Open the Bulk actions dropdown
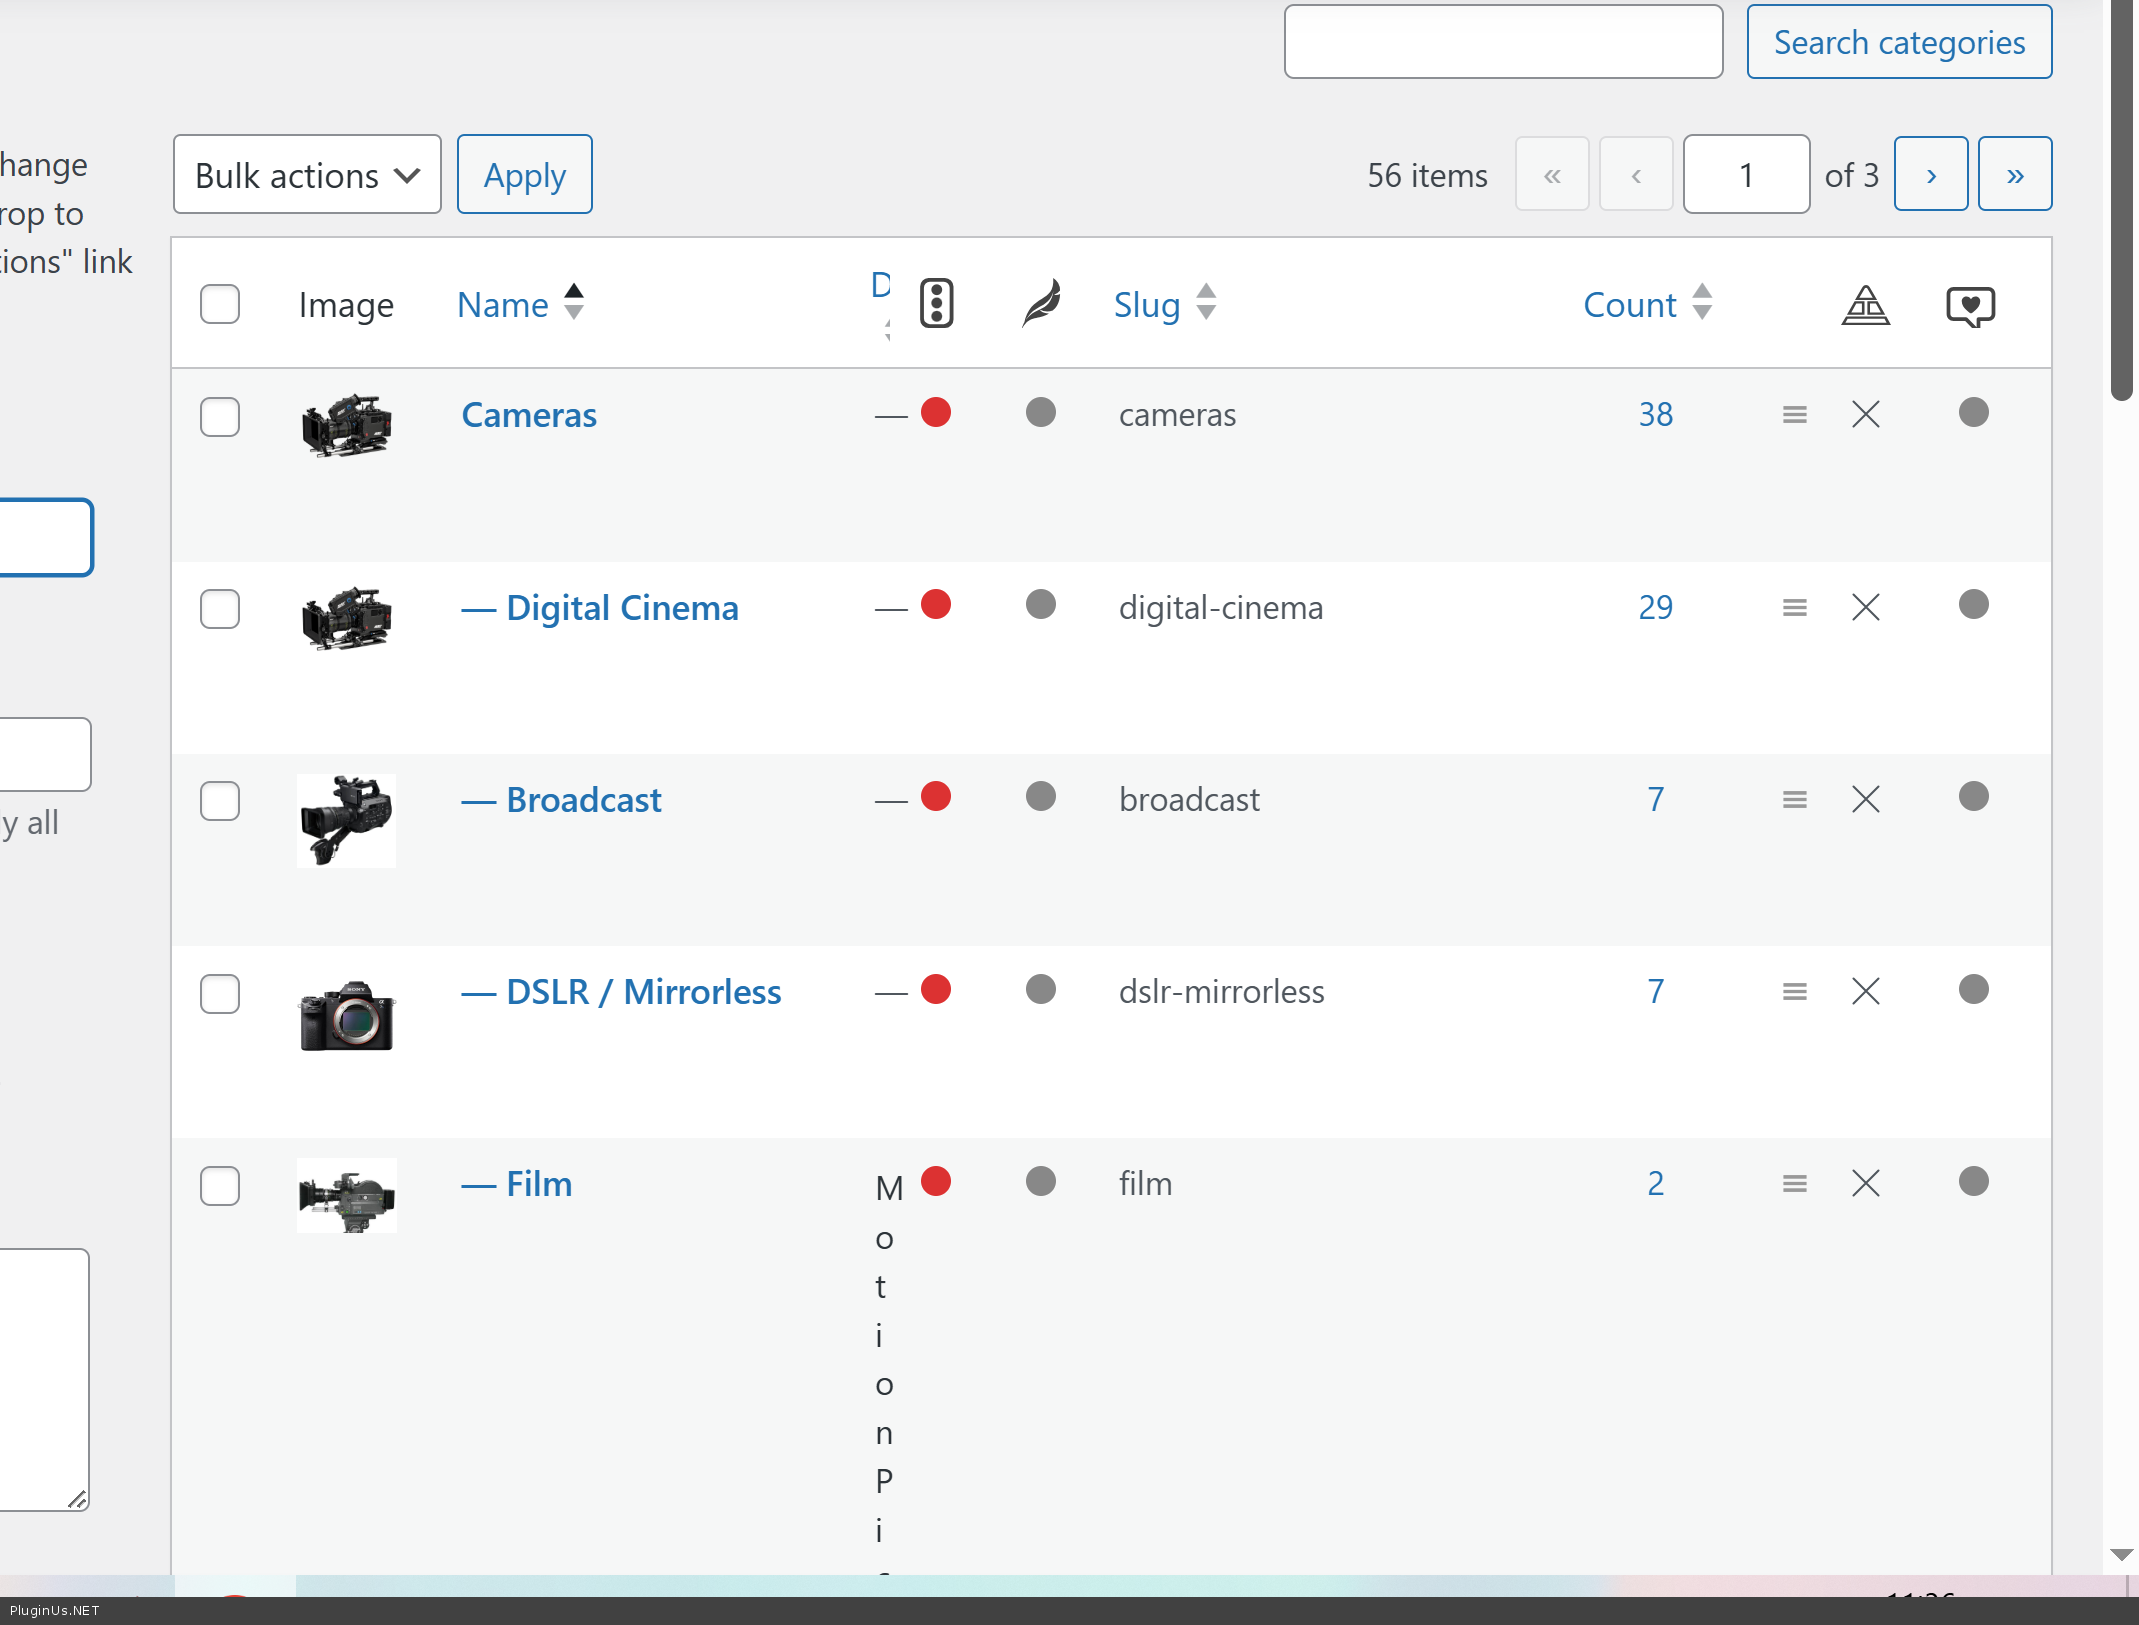This screenshot has height=1625, width=2139. point(307,175)
